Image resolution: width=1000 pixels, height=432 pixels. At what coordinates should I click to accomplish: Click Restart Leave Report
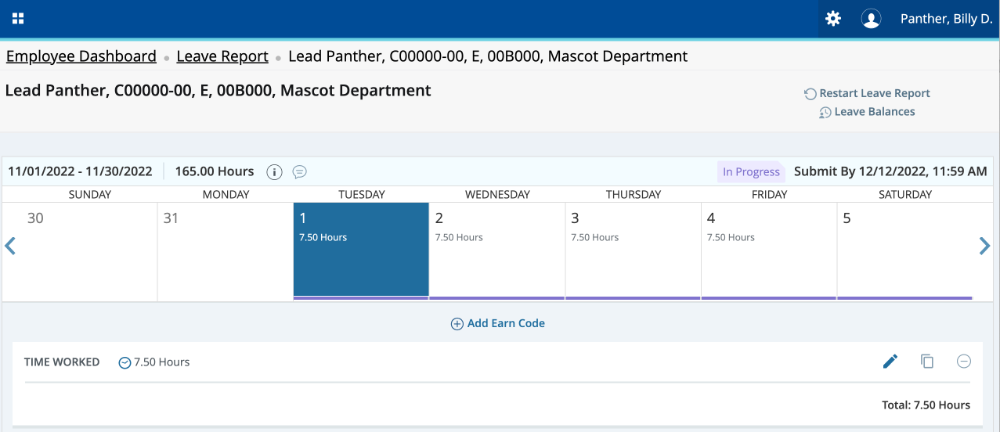click(867, 93)
